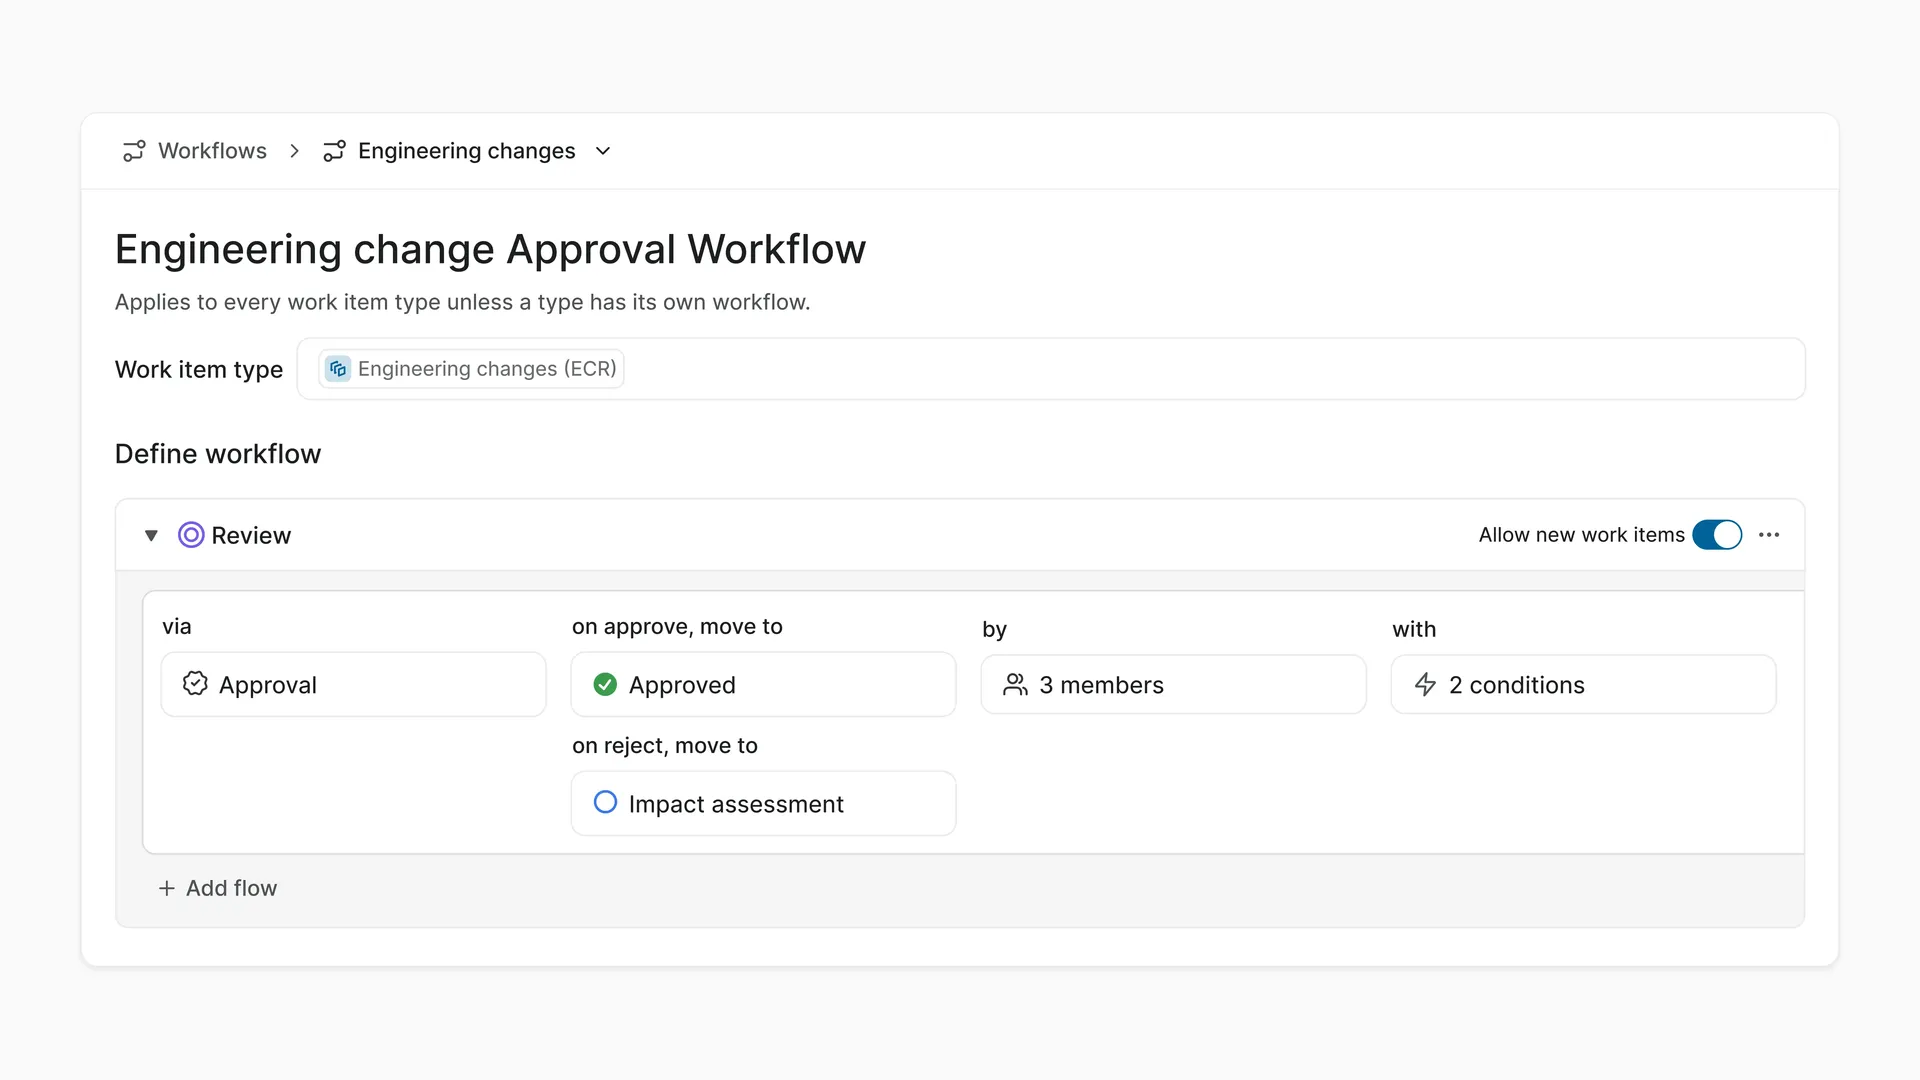Click the Add flow button
Viewport: 1920px width, 1080px height.
click(217, 888)
